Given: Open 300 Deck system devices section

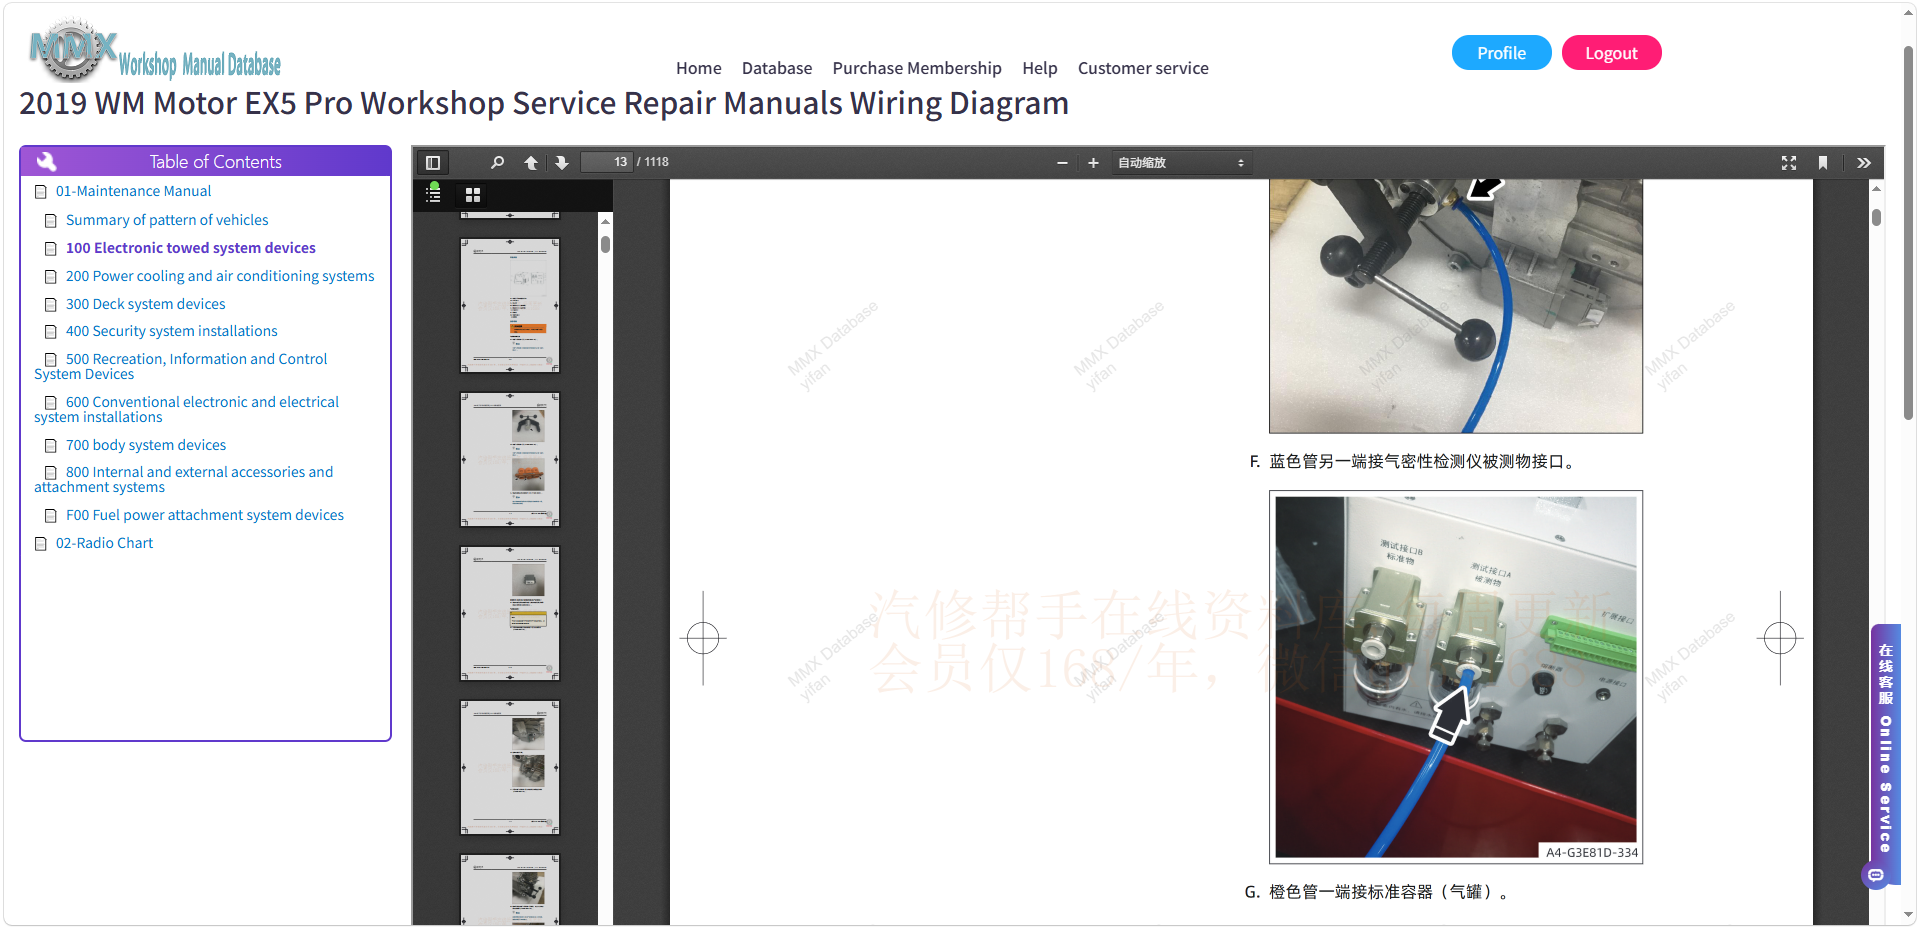Looking at the screenshot, I should click(x=145, y=304).
